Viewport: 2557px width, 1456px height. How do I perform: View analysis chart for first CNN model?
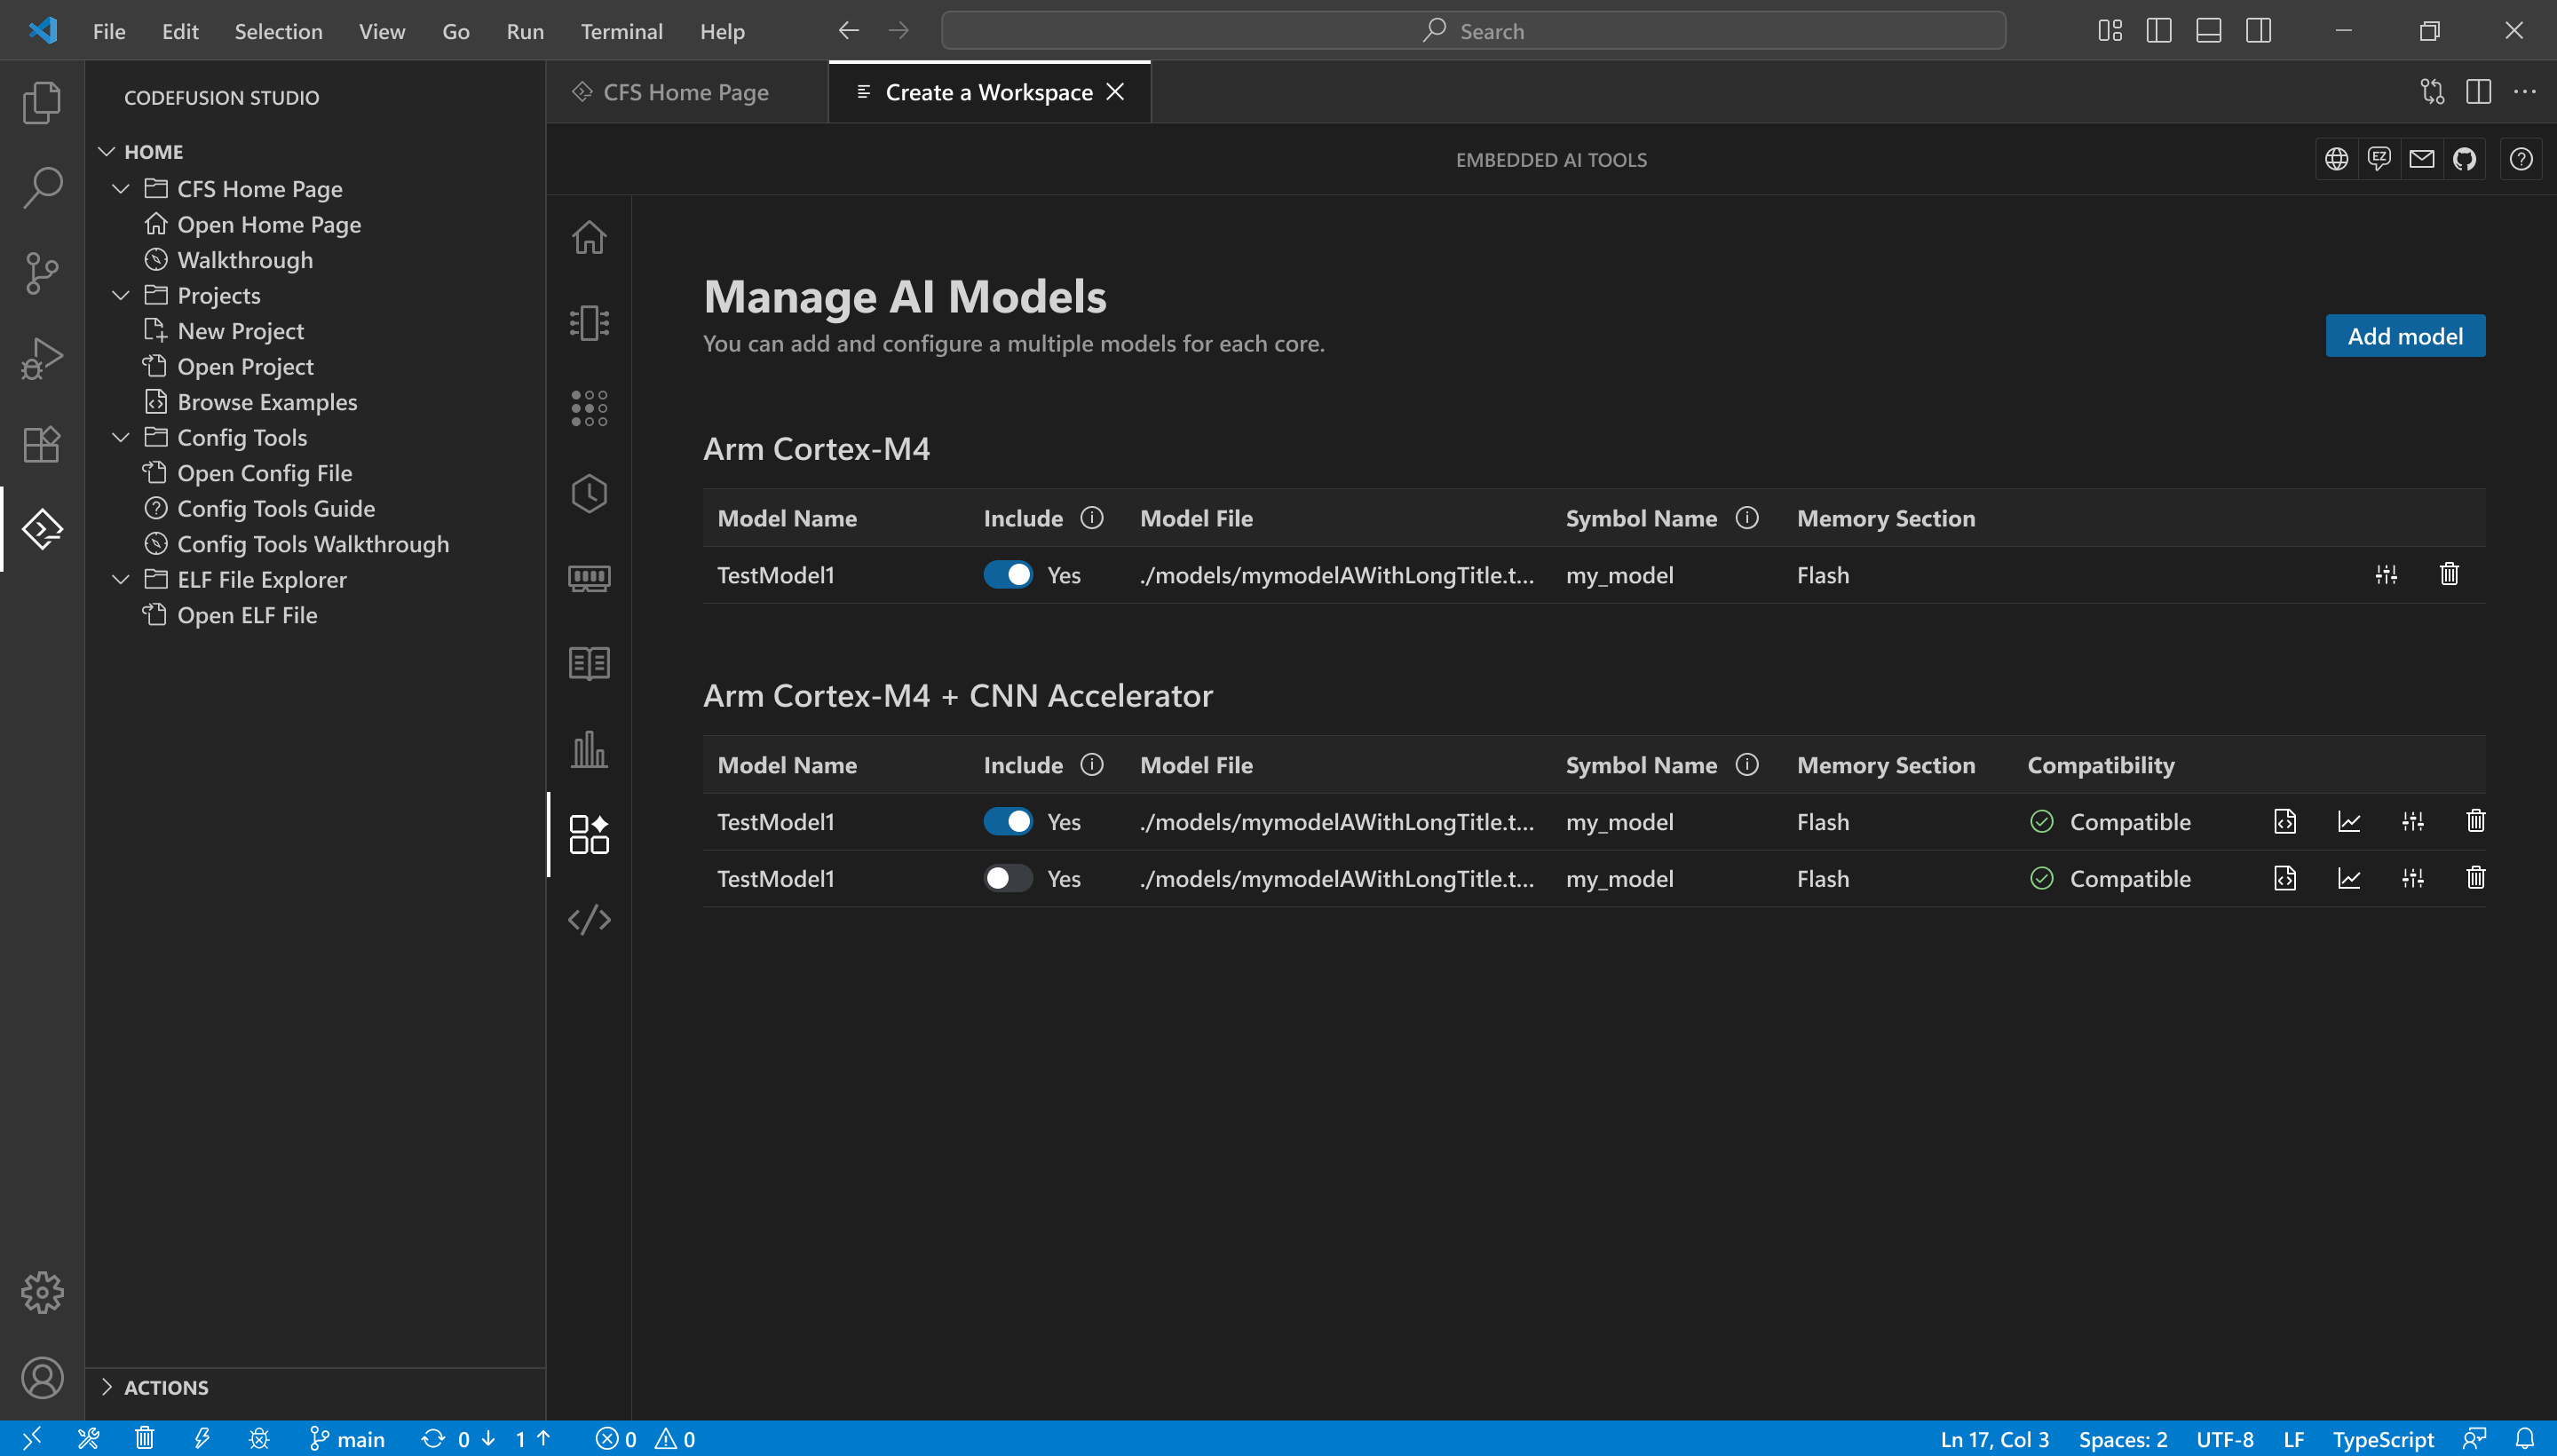2349,822
